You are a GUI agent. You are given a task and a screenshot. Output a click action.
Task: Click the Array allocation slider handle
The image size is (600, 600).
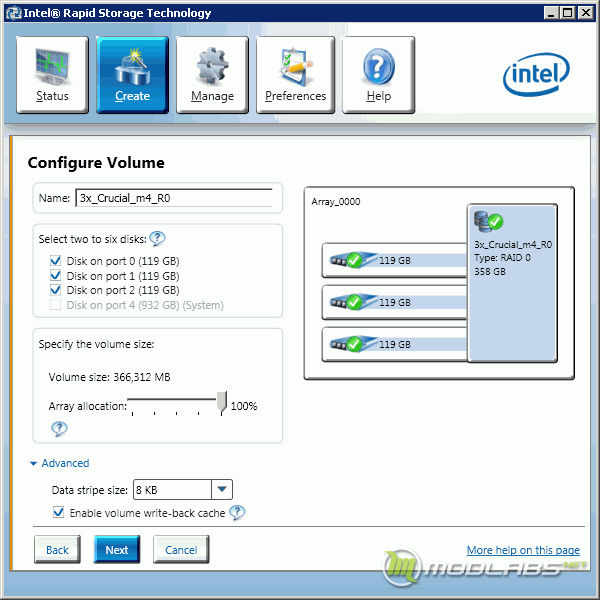[x=222, y=403]
